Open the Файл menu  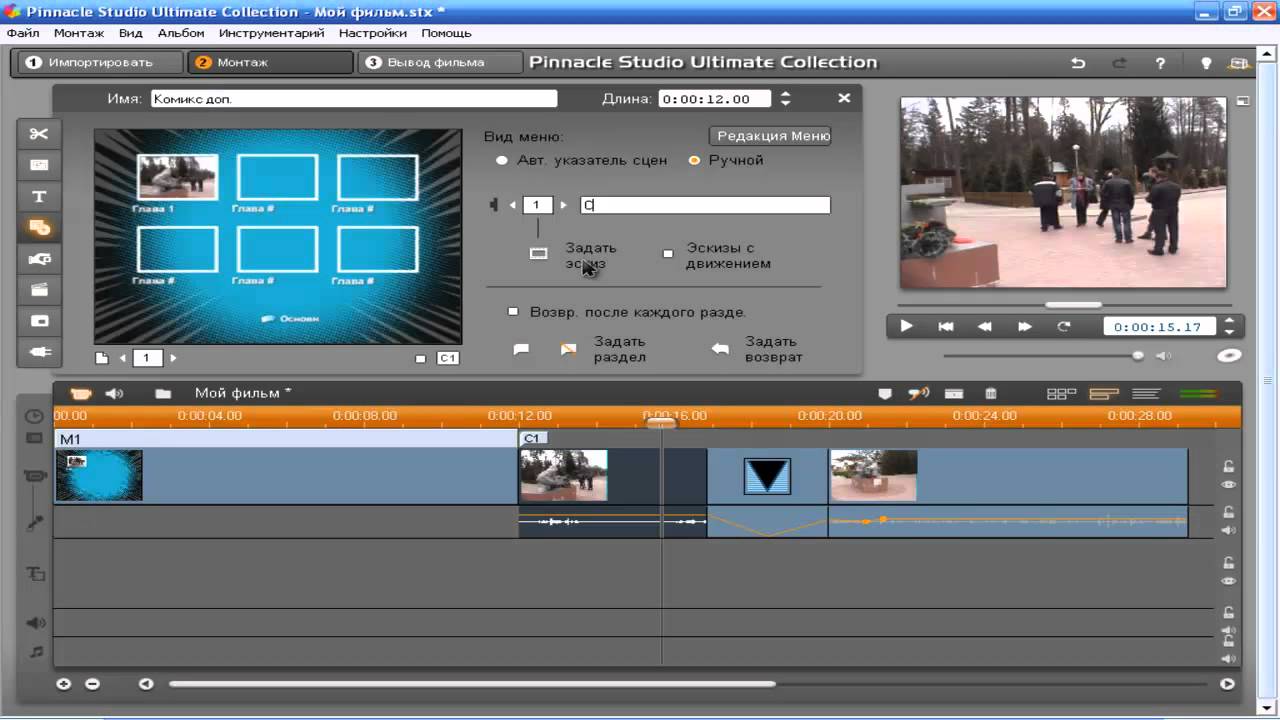[x=23, y=33]
